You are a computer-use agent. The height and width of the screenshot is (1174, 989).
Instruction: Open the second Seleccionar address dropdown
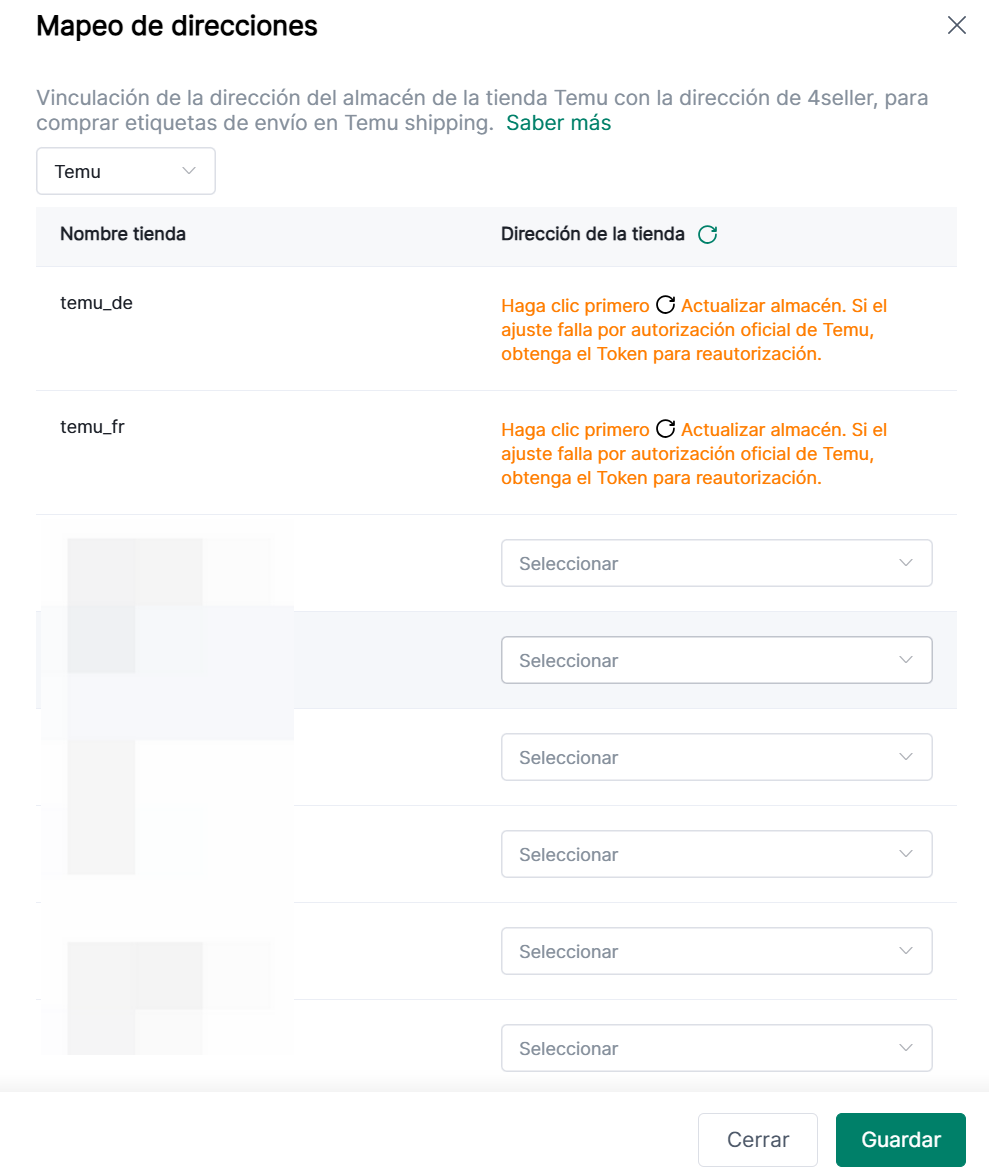pyautogui.click(x=716, y=660)
